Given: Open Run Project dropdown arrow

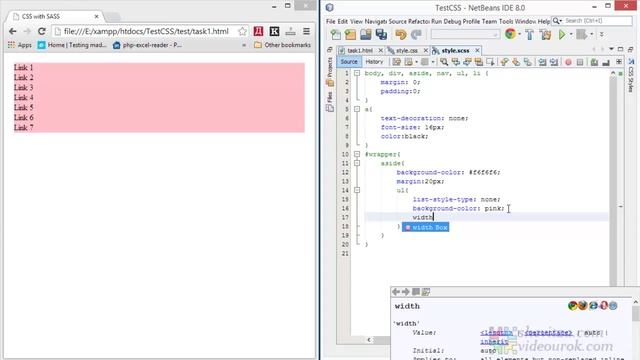Looking at the screenshot, I should [571, 35].
